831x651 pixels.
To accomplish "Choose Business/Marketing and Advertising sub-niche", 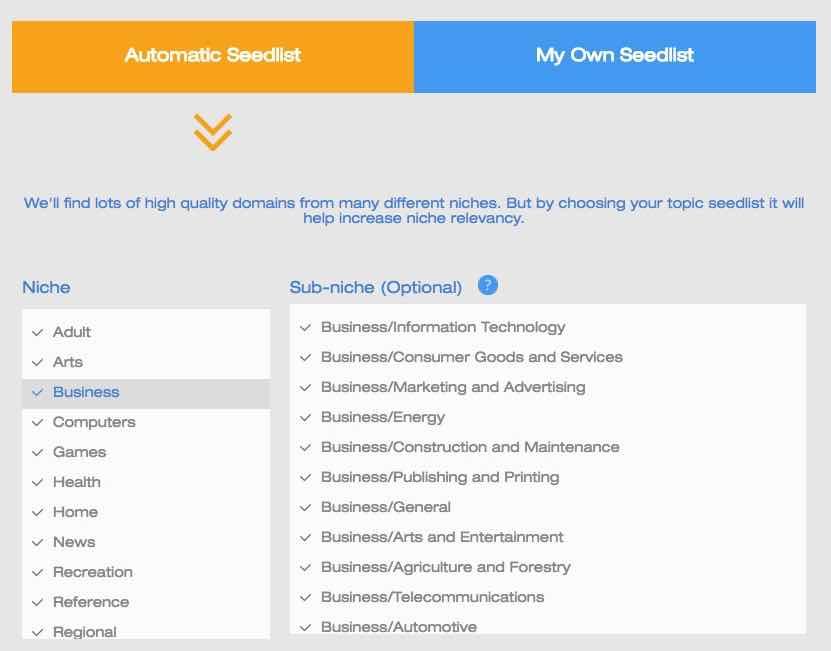I will tap(453, 387).
